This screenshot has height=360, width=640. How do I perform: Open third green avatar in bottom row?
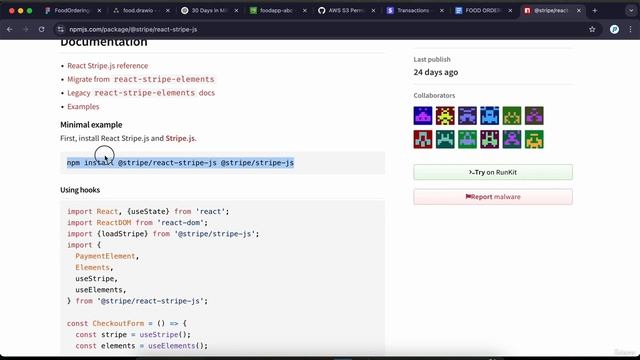467,139
